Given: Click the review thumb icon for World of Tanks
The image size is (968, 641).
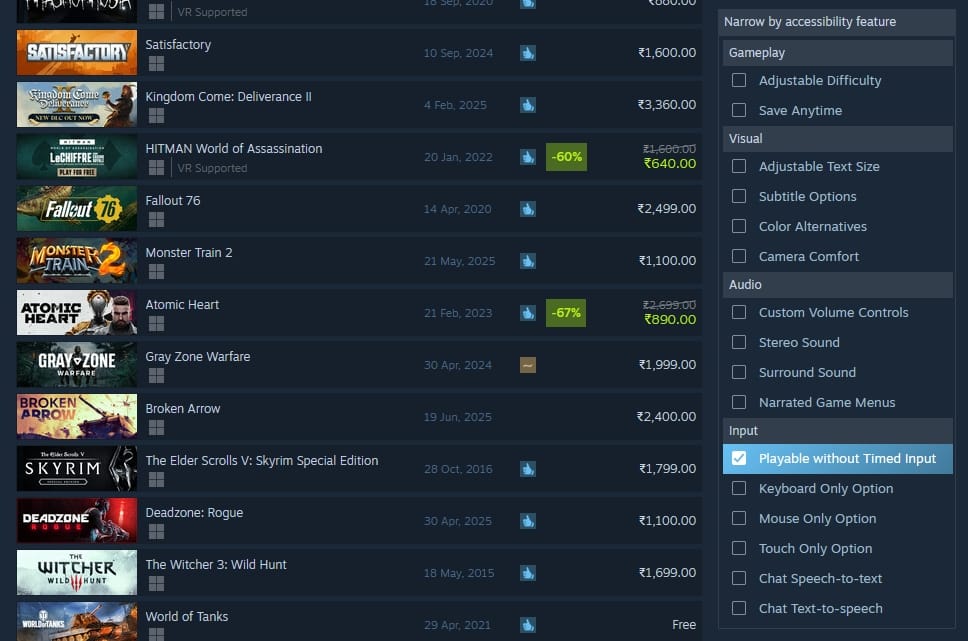Looking at the screenshot, I should [528, 625].
